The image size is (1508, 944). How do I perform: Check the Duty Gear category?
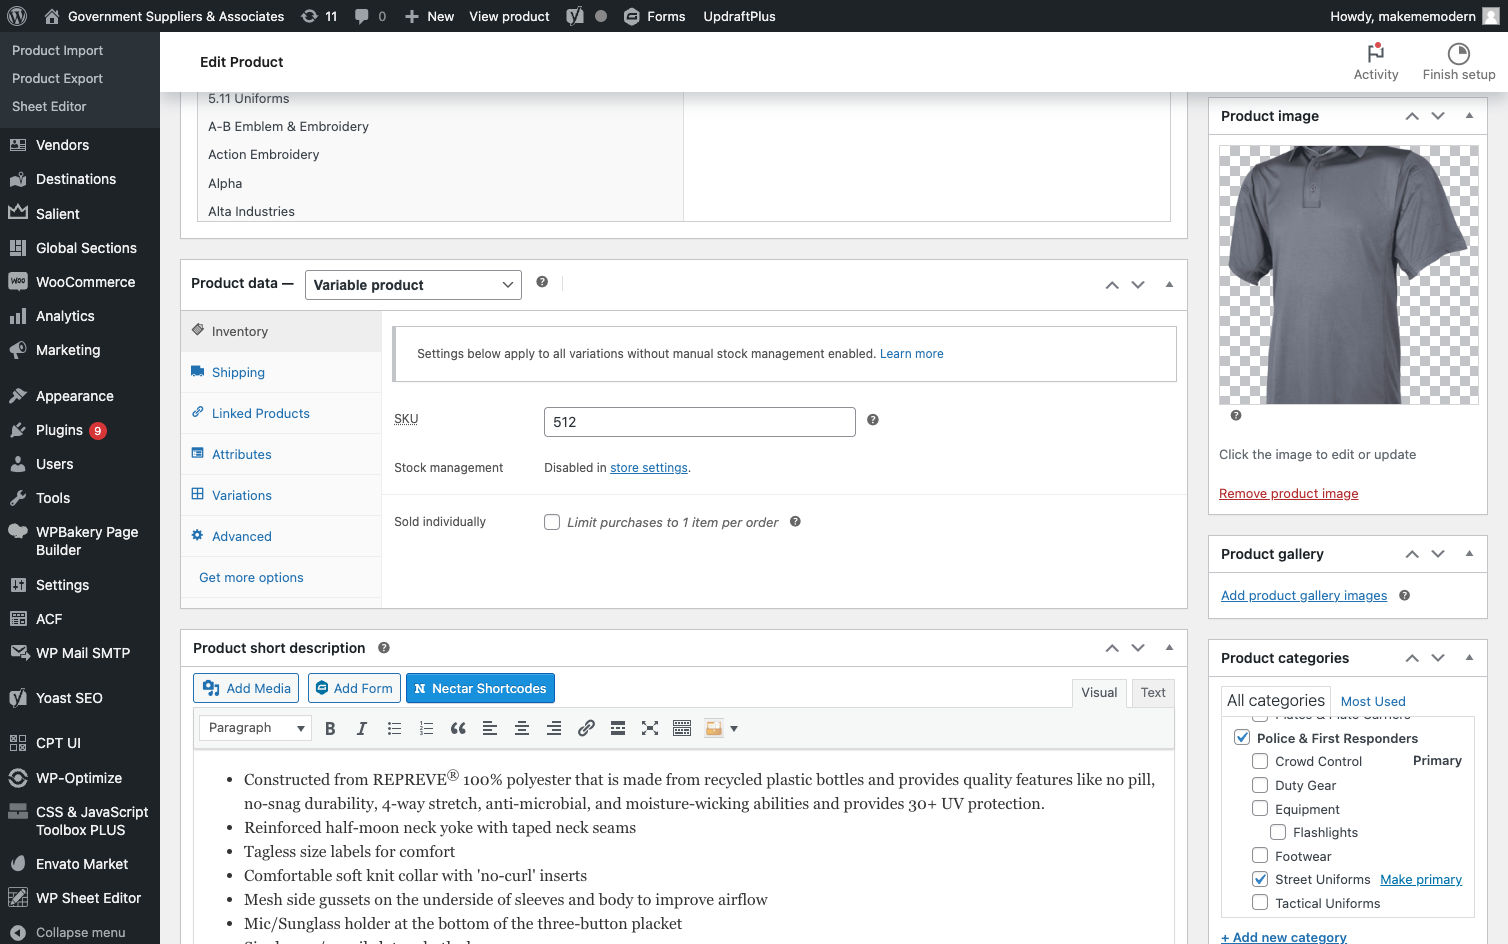(x=1260, y=785)
